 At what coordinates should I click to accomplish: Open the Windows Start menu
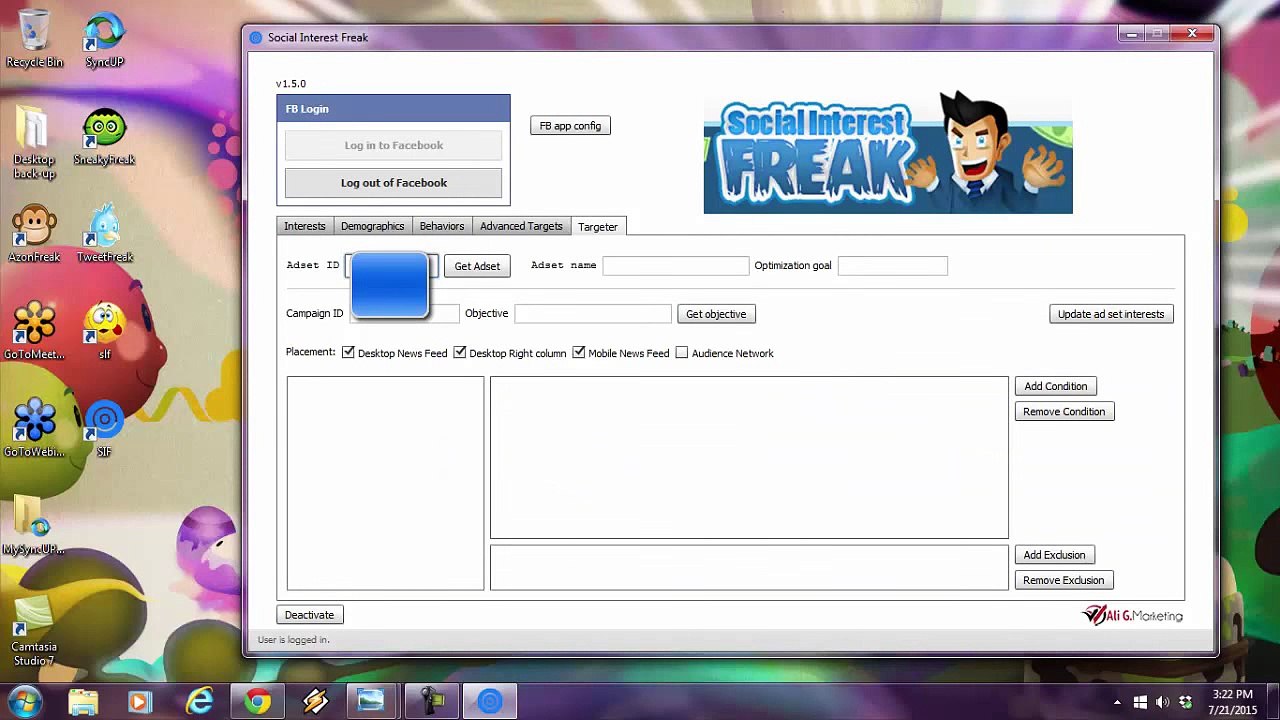pos(24,701)
